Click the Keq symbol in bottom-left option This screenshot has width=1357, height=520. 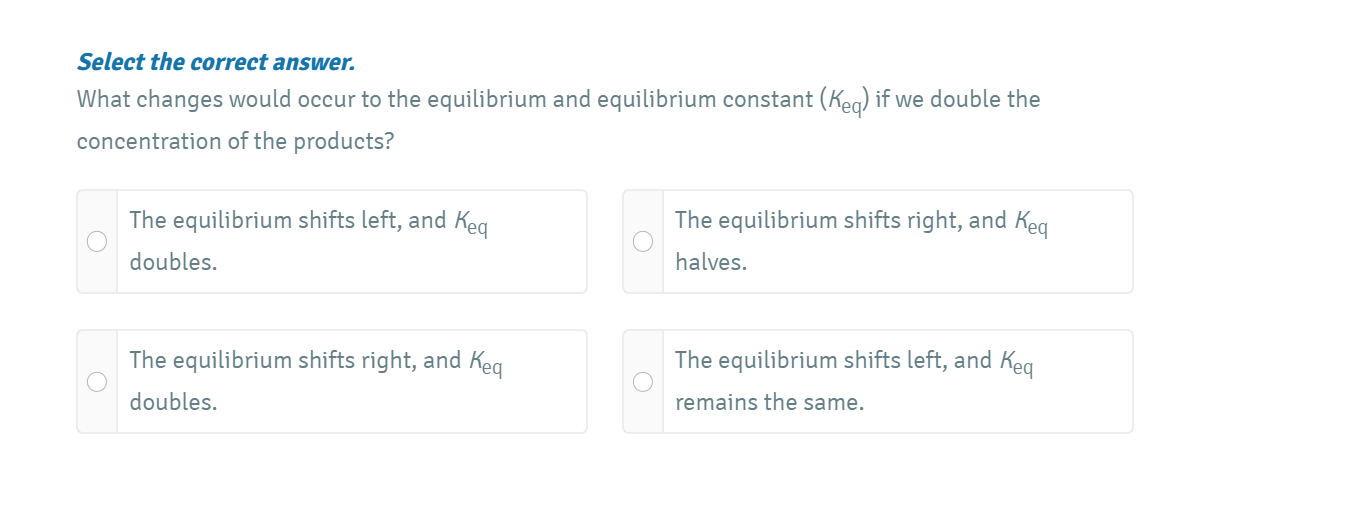(486, 363)
